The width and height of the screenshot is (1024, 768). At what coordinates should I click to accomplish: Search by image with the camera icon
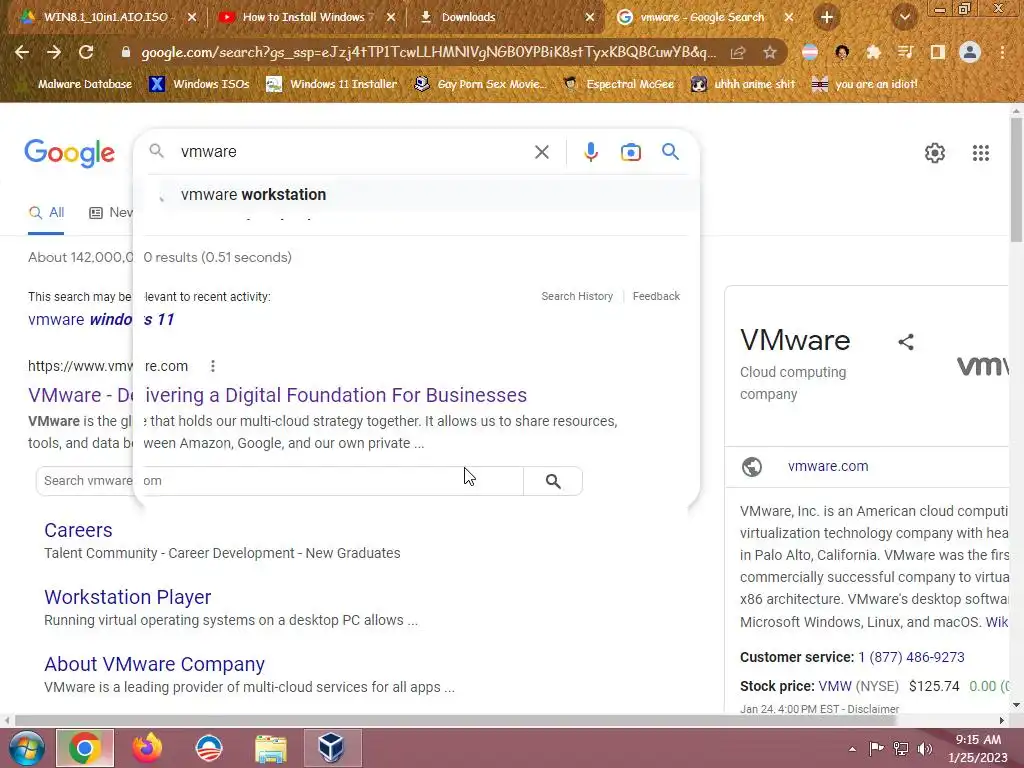pos(630,152)
